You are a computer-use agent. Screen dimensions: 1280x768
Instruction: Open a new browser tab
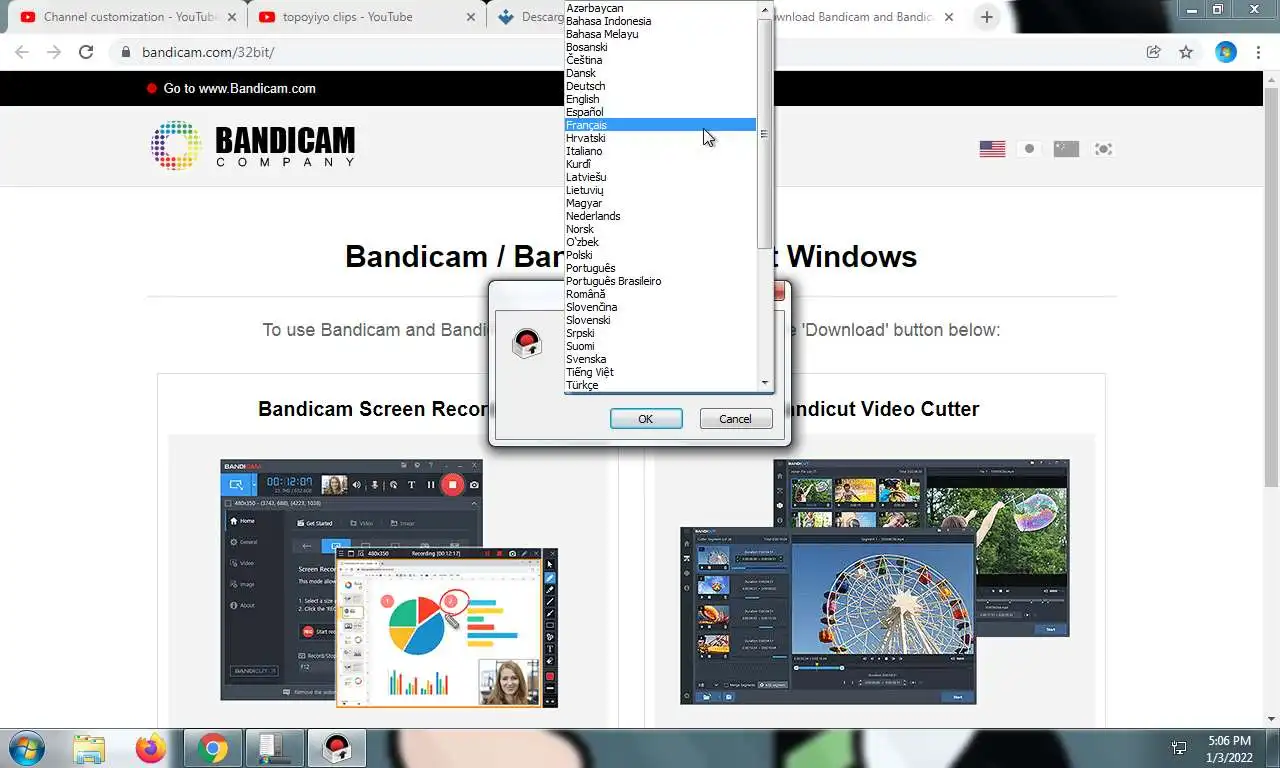(x=987, y=17)
